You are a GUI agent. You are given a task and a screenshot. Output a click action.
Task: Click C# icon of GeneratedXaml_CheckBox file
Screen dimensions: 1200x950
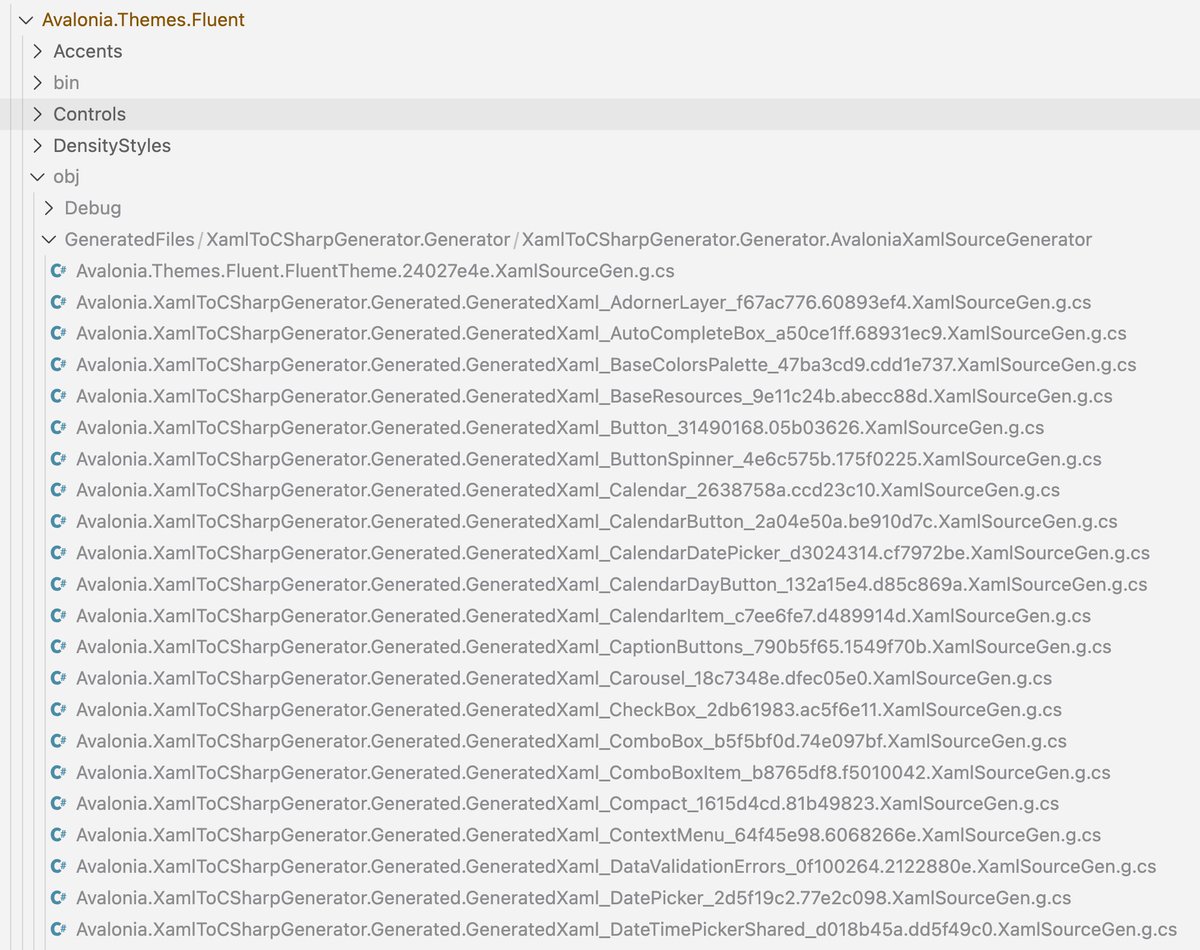tap(59, 710)
